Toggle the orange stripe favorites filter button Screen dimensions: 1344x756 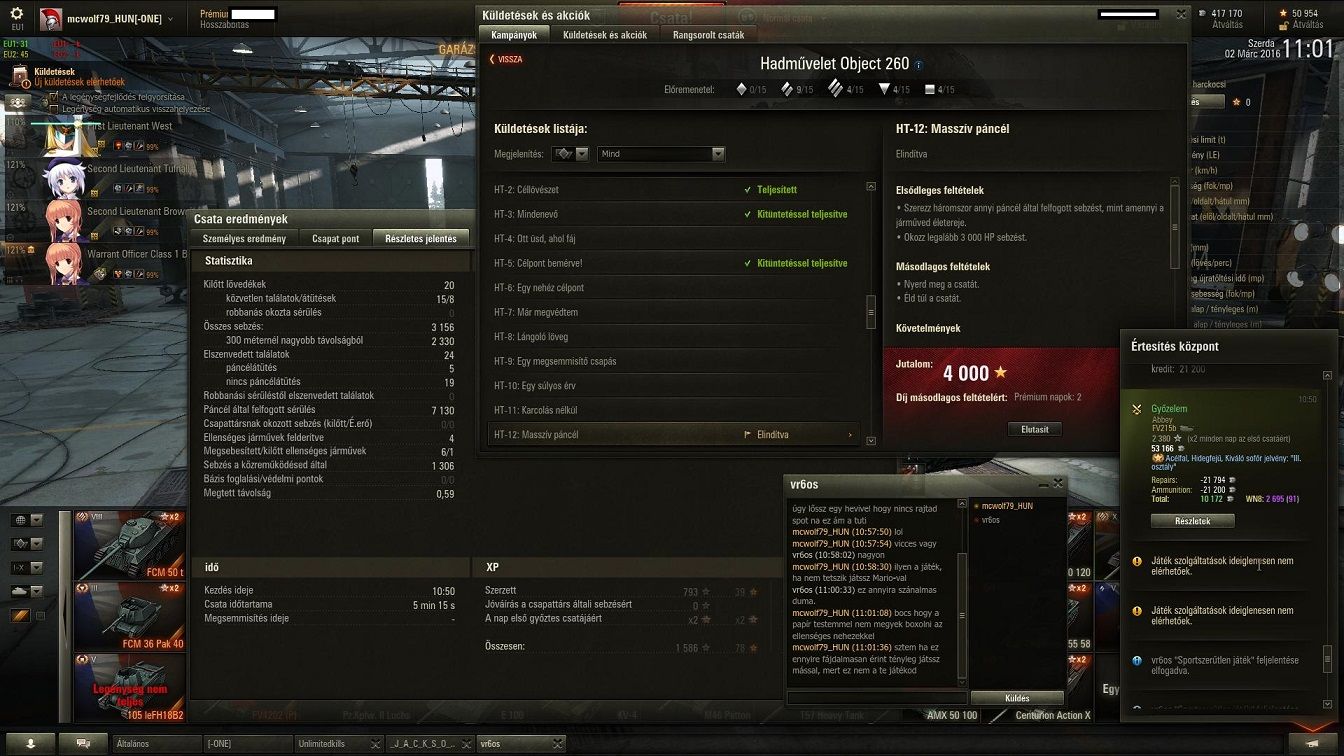pos(20,616)
